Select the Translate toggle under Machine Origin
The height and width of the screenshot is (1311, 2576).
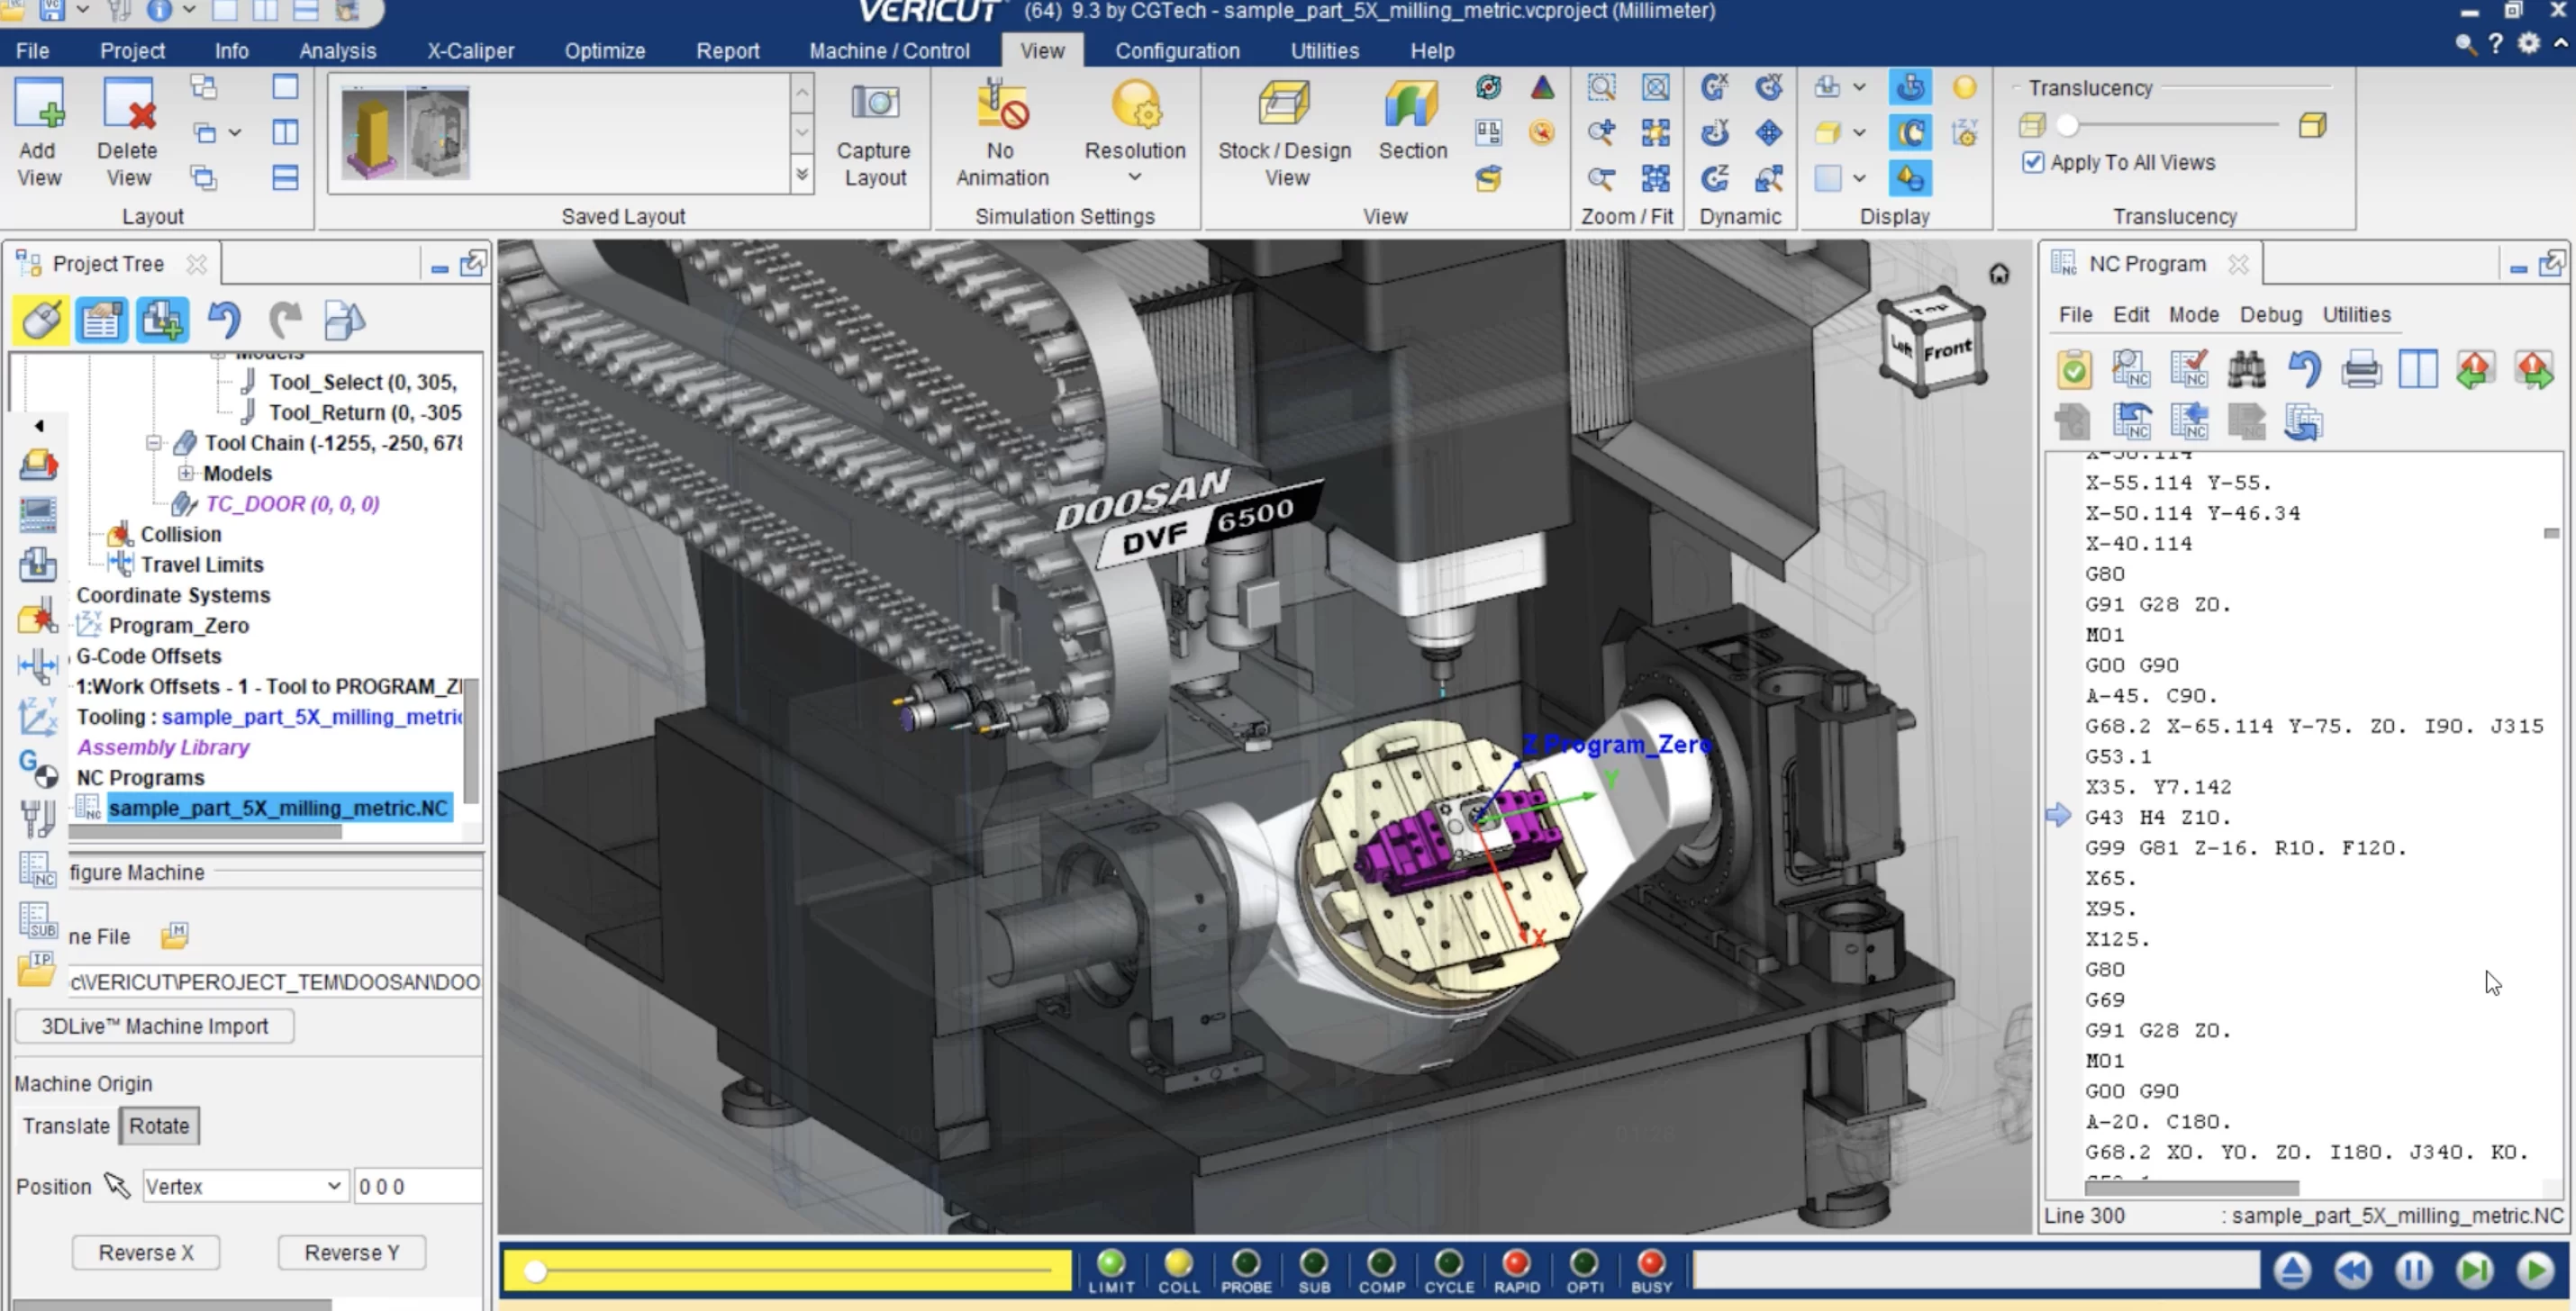[66, 1125]
